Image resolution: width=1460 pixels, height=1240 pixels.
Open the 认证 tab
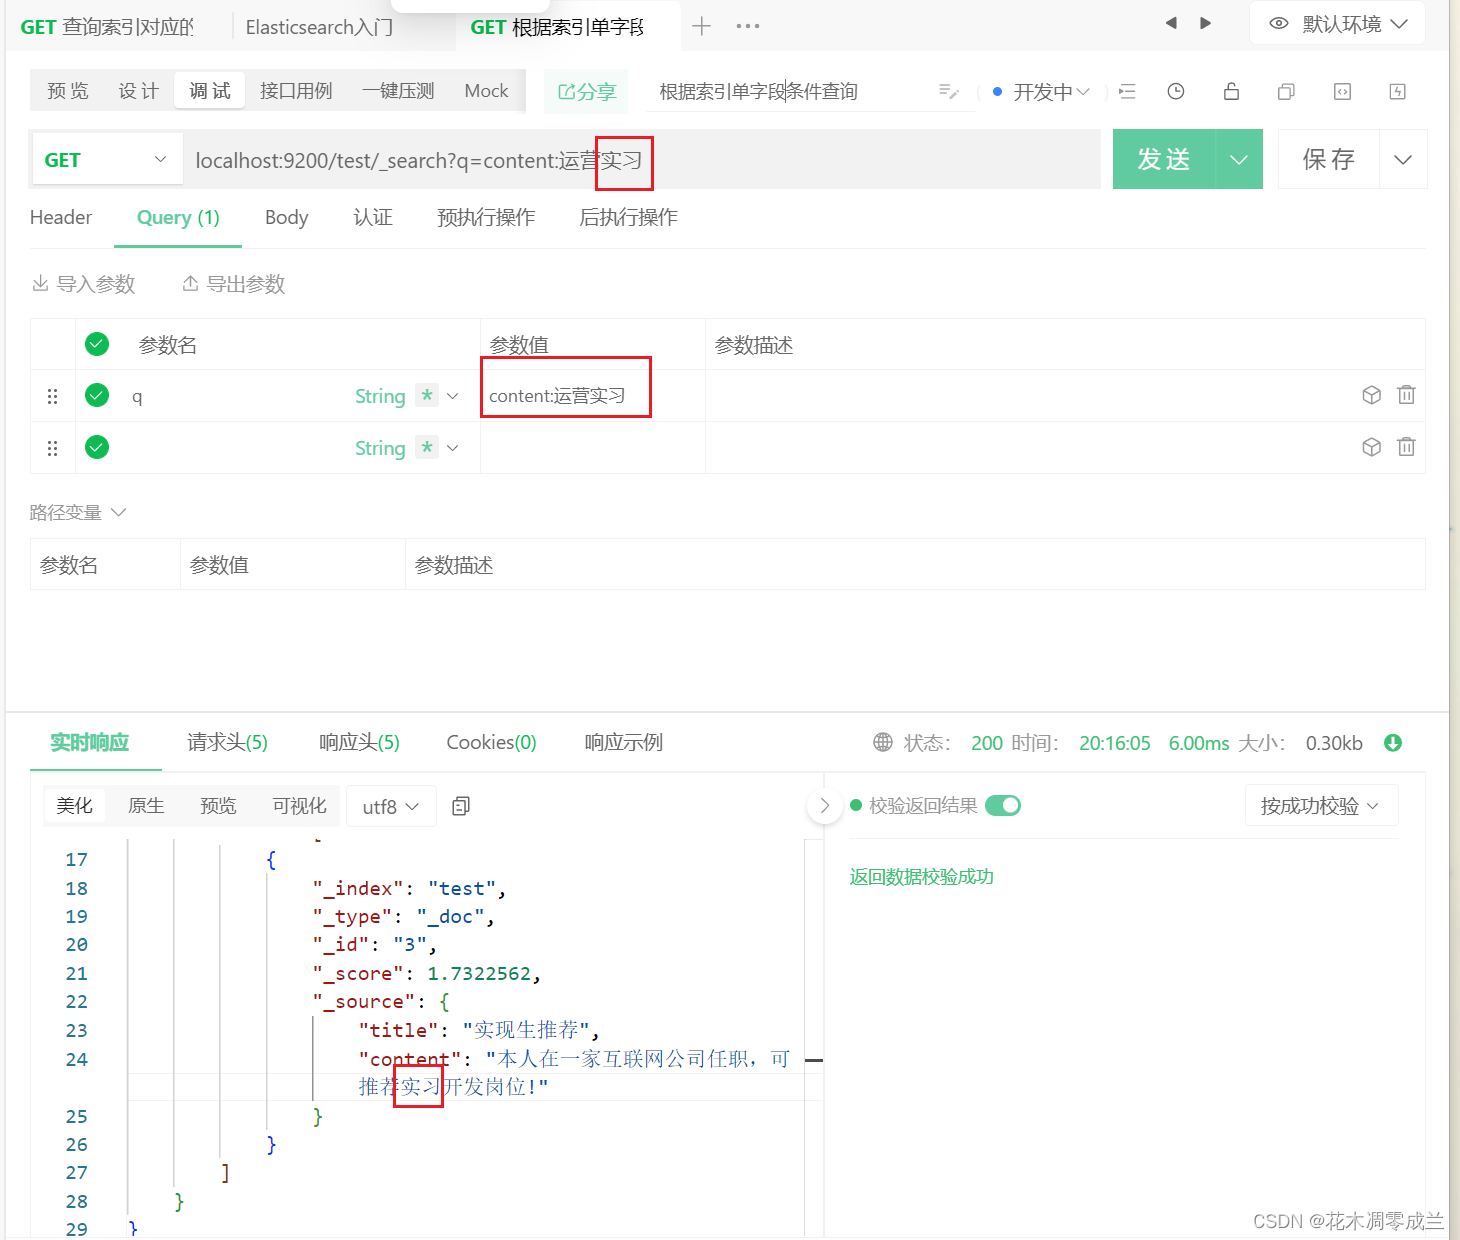pos(373,217)
